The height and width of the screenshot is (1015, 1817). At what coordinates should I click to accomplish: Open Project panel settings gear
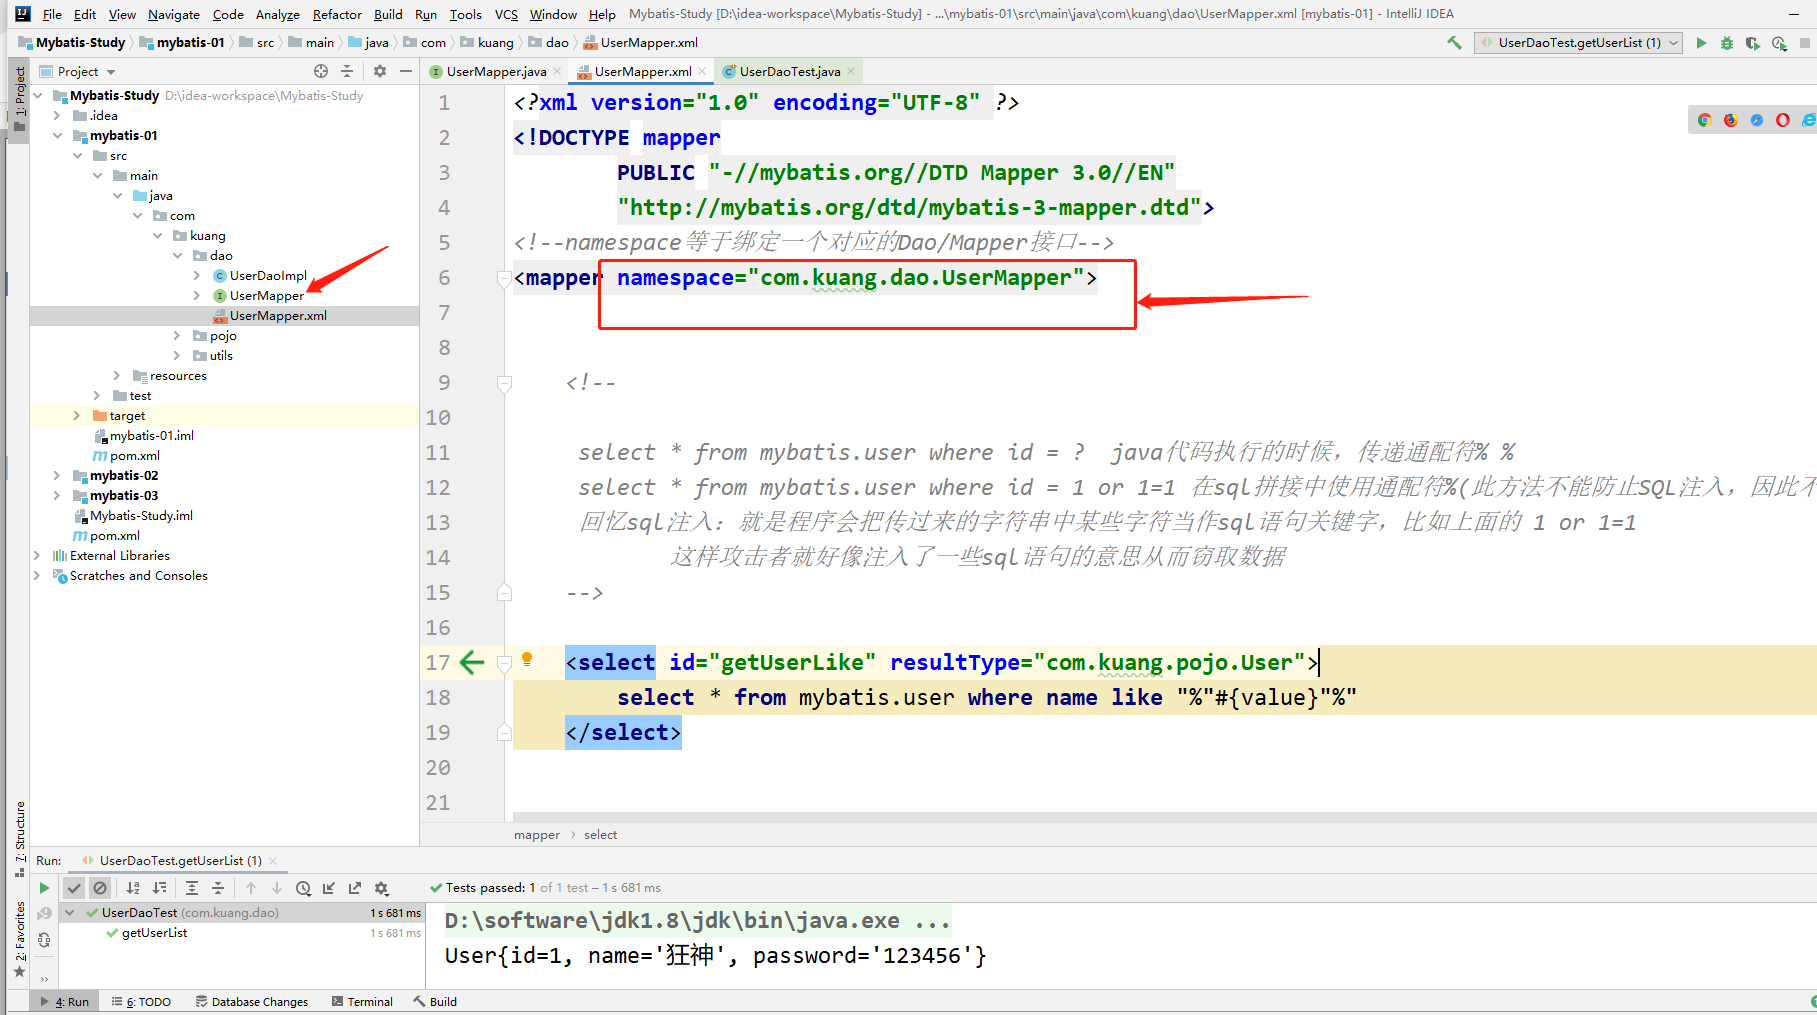[380, 71]
